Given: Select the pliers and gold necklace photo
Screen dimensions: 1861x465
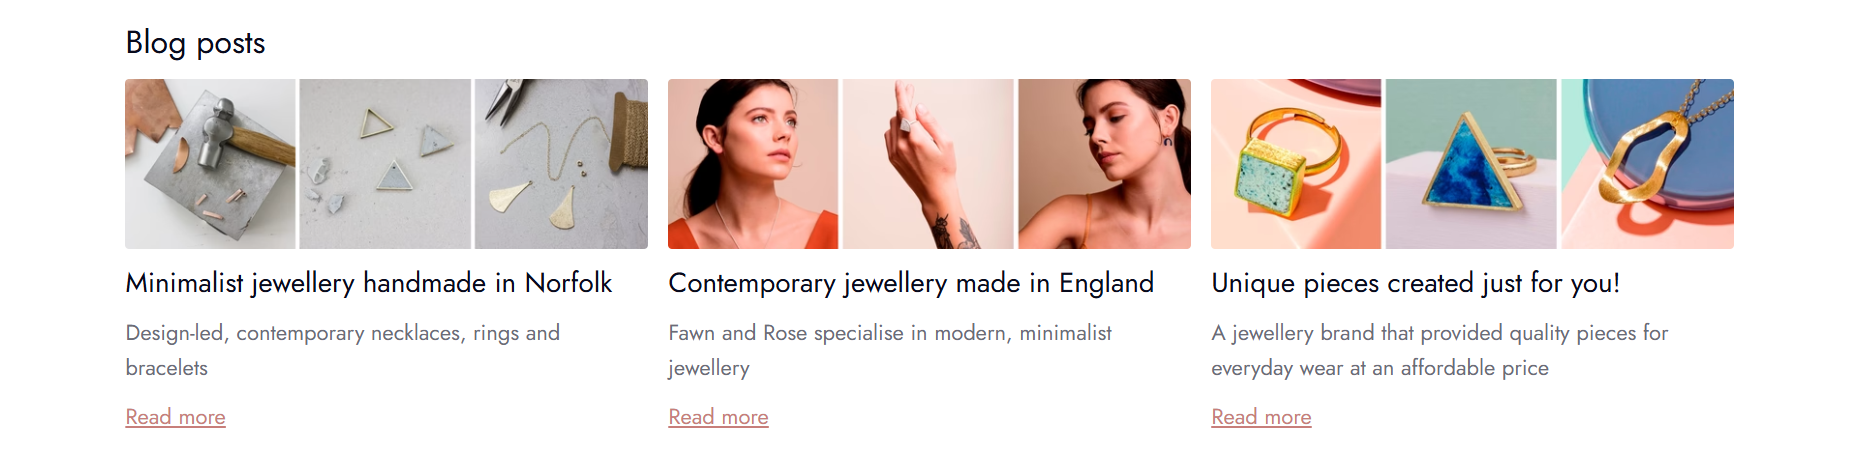Looking at the screenshot, I should pos(561,164).
